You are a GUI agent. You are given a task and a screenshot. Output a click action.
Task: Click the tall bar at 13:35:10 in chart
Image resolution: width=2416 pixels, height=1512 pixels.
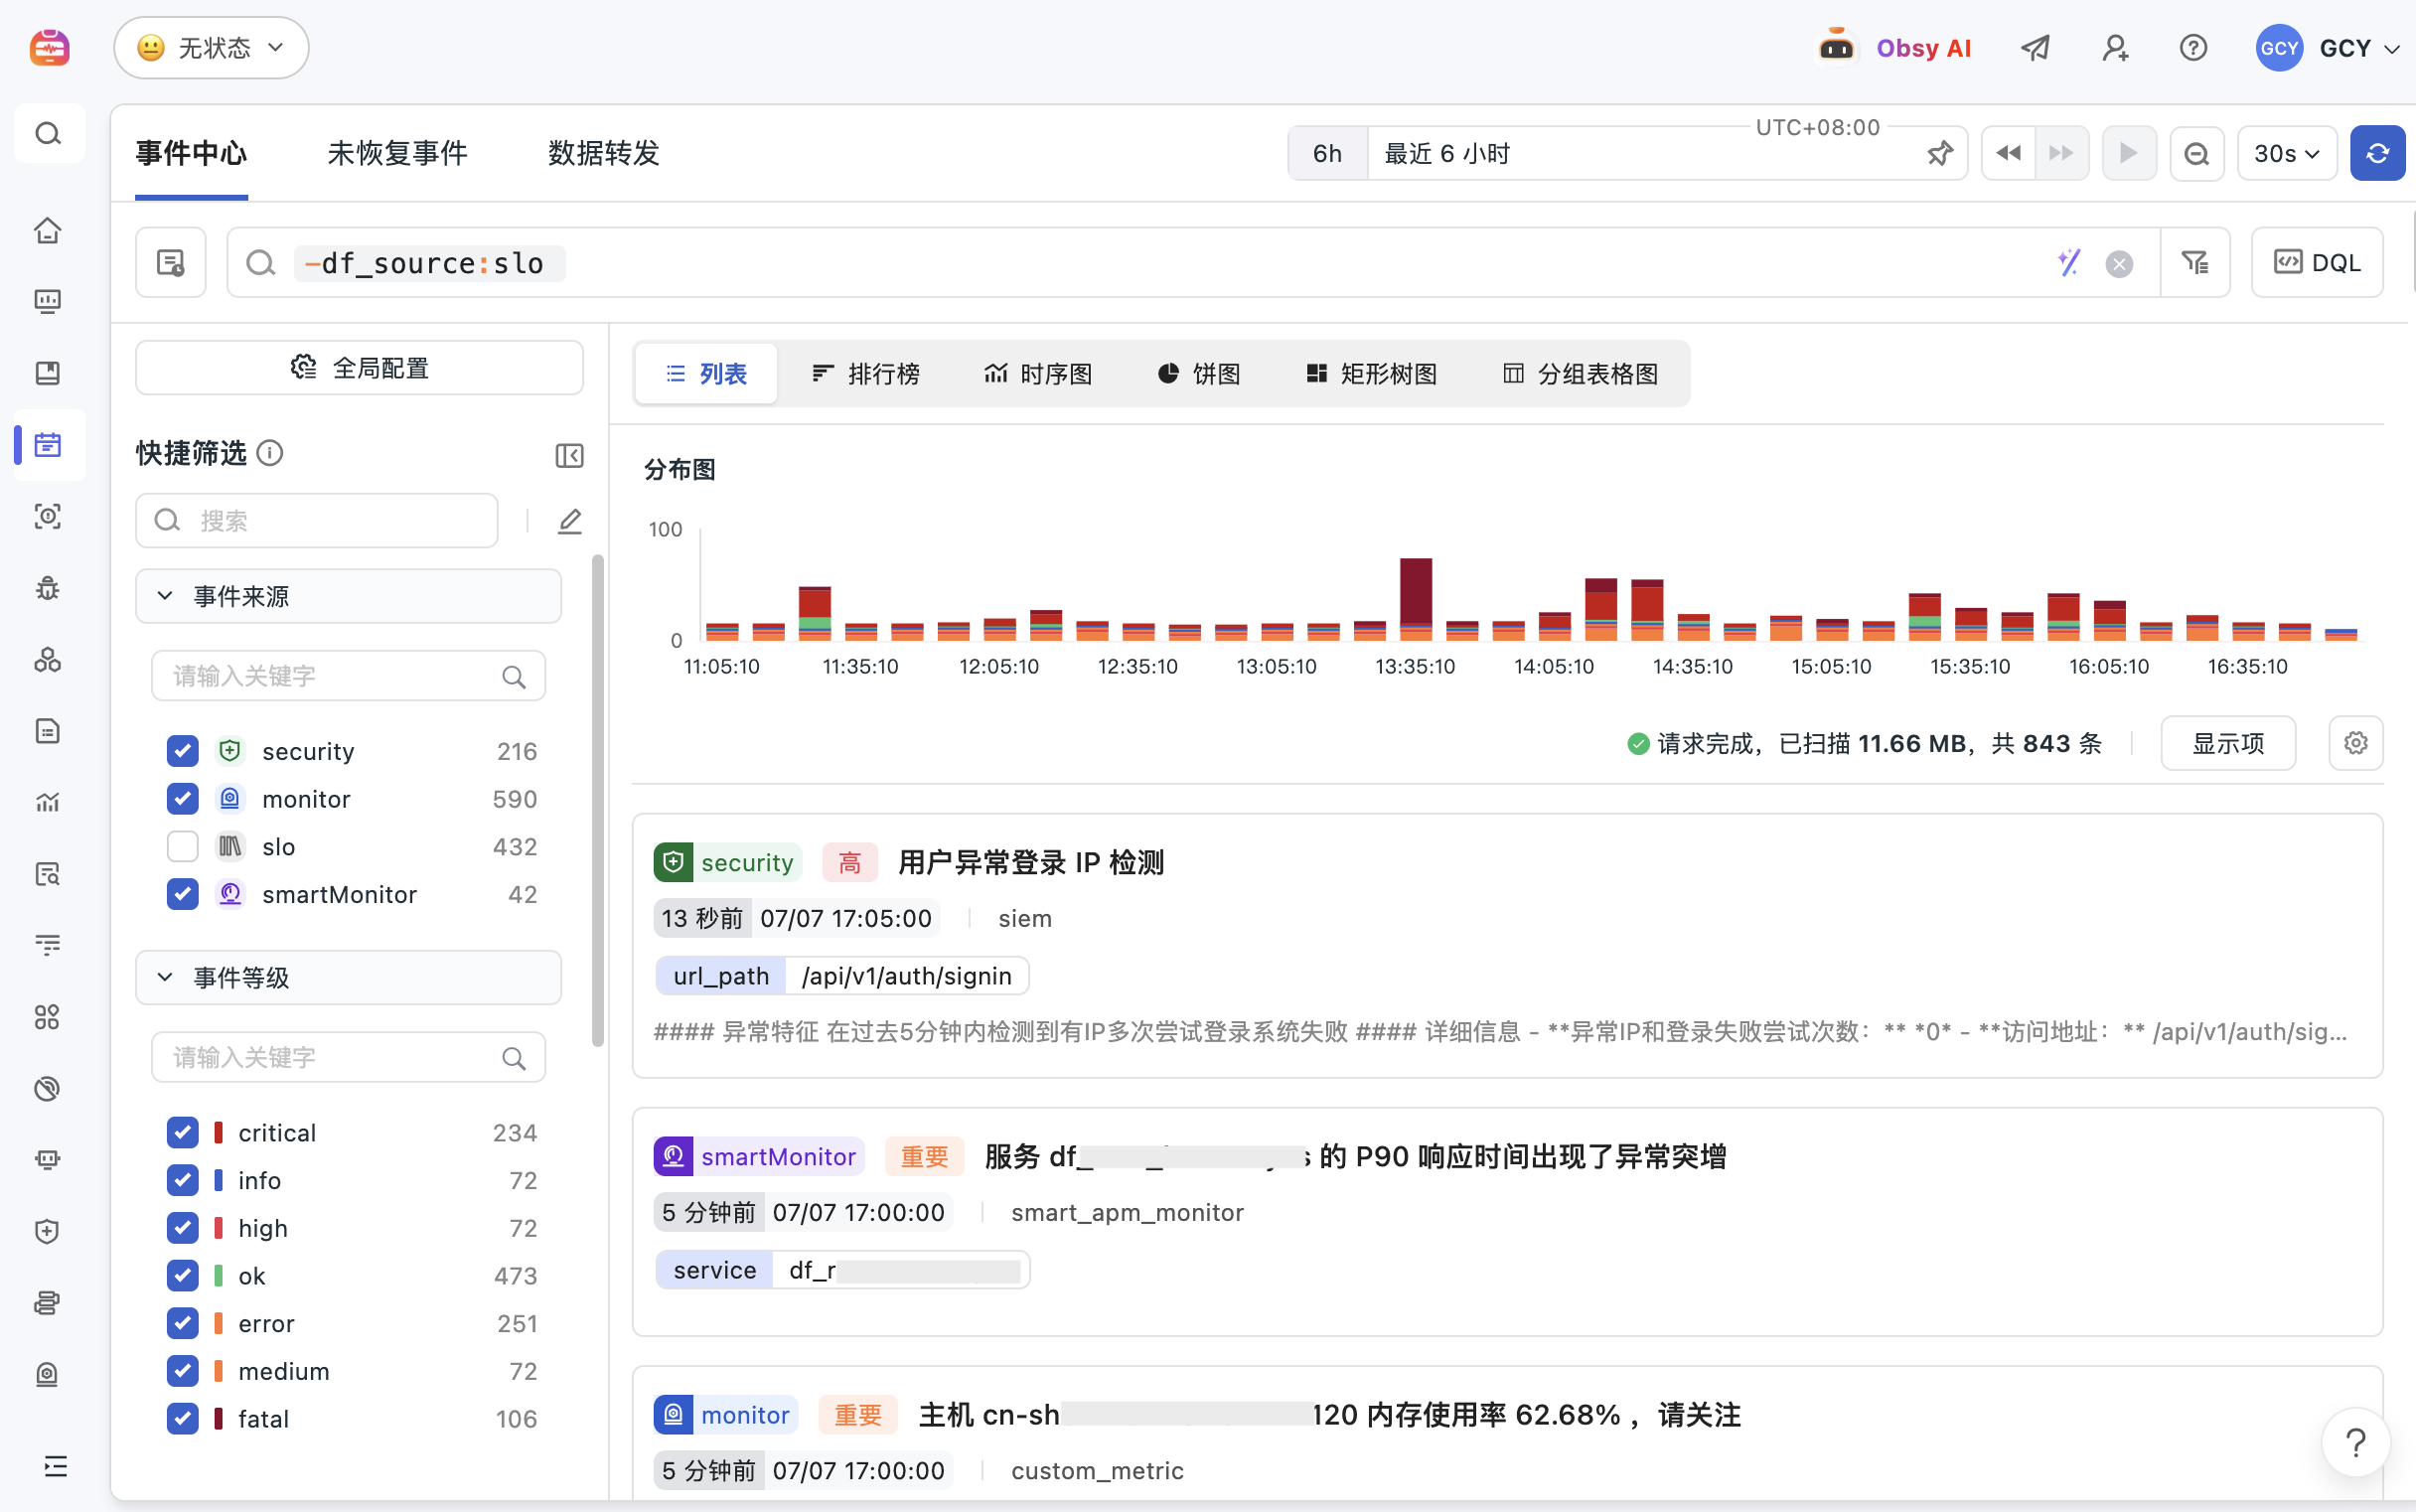tap(1415, 598)
